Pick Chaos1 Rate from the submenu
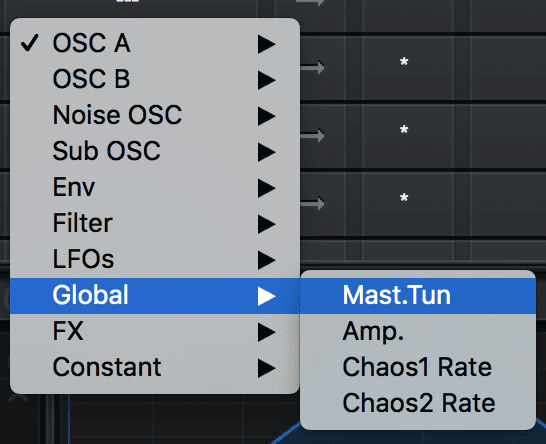546x444 pixels. point(418,368)
